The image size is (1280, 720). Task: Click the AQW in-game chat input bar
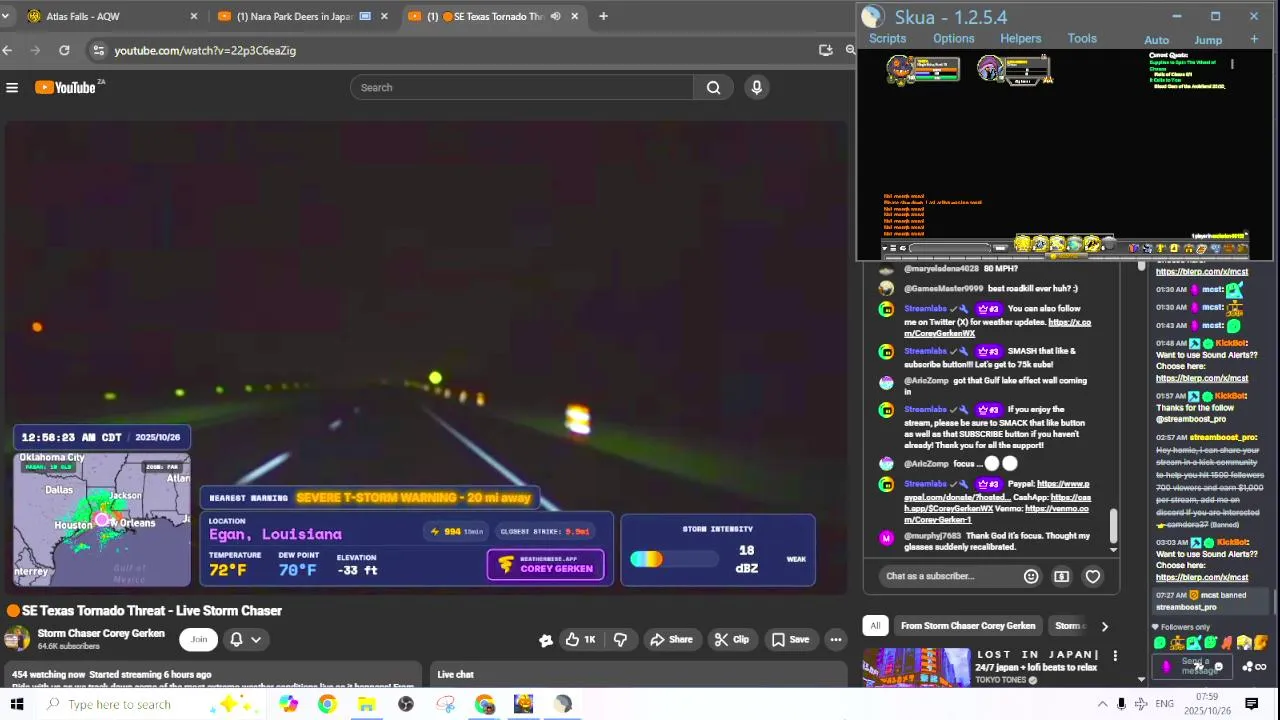(950, 248)
